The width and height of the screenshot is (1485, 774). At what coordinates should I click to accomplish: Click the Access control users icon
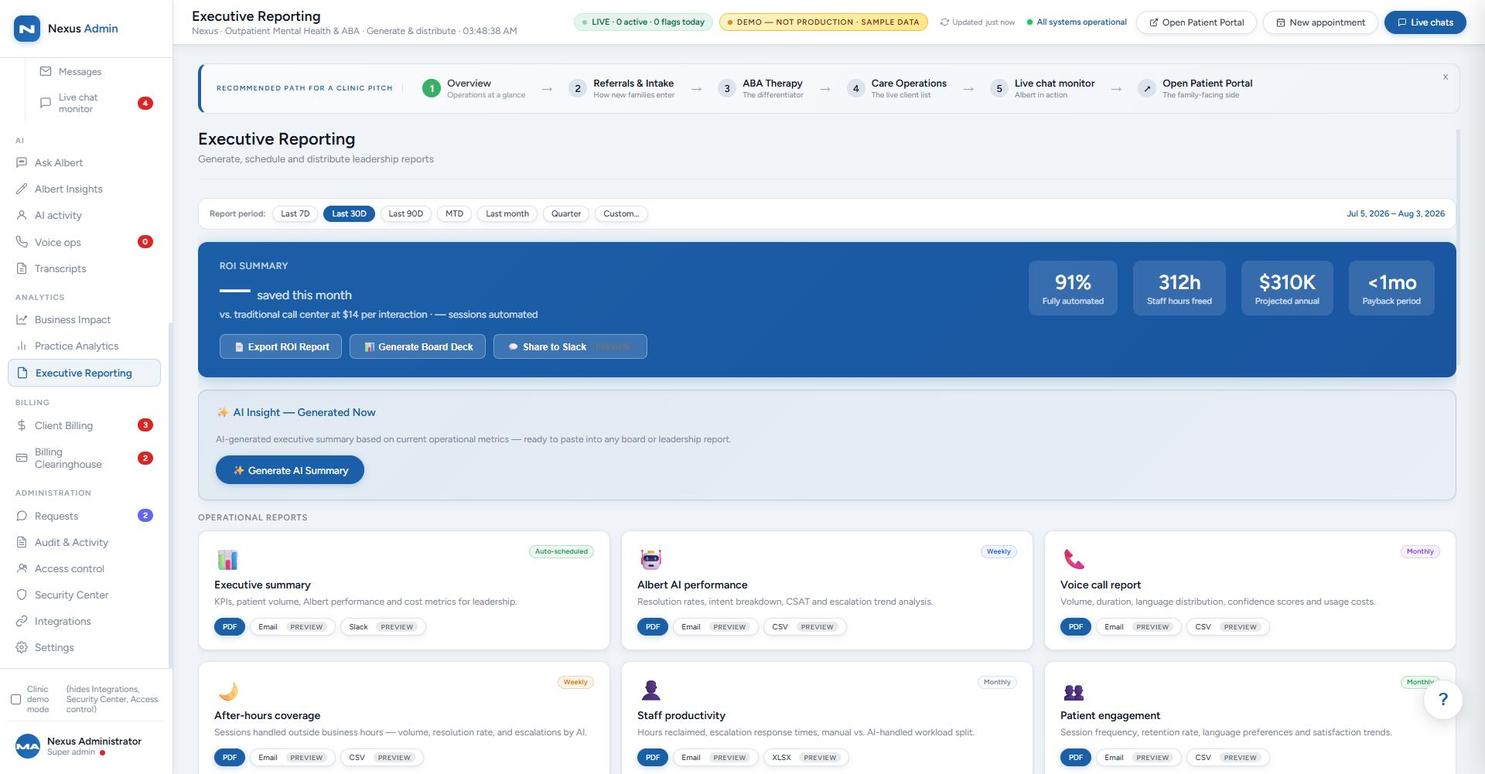coord(22,569)
